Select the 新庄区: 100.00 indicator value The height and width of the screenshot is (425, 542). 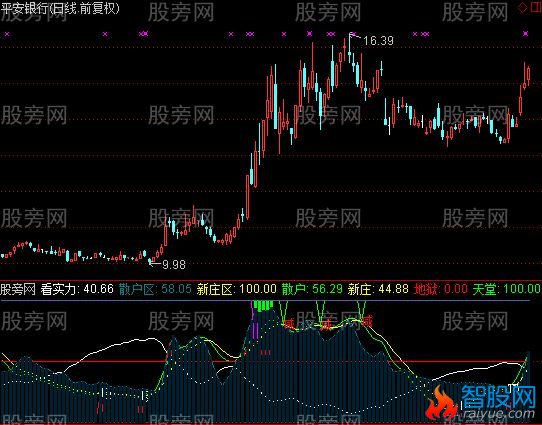coord(237,289)
